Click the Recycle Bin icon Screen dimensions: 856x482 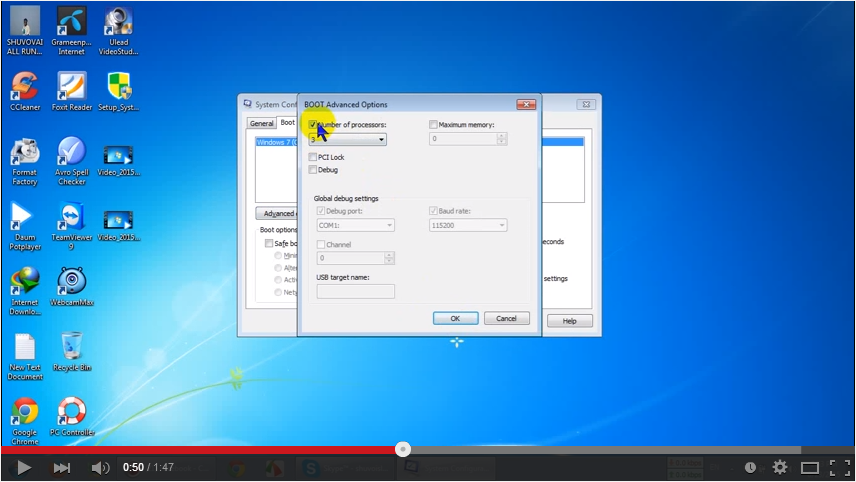tap(71, 349)
